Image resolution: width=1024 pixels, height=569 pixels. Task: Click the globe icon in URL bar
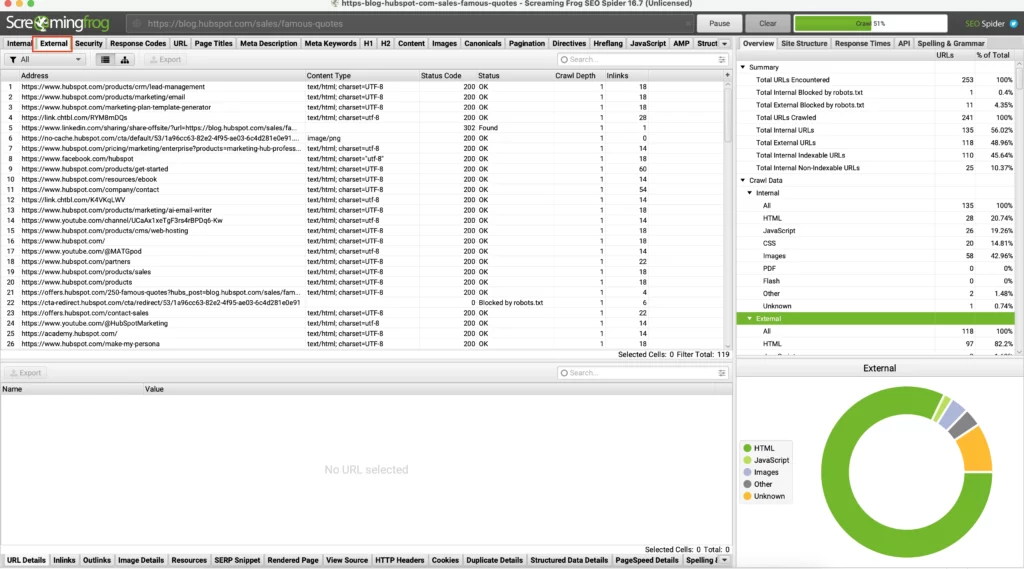tap(137, 24)
